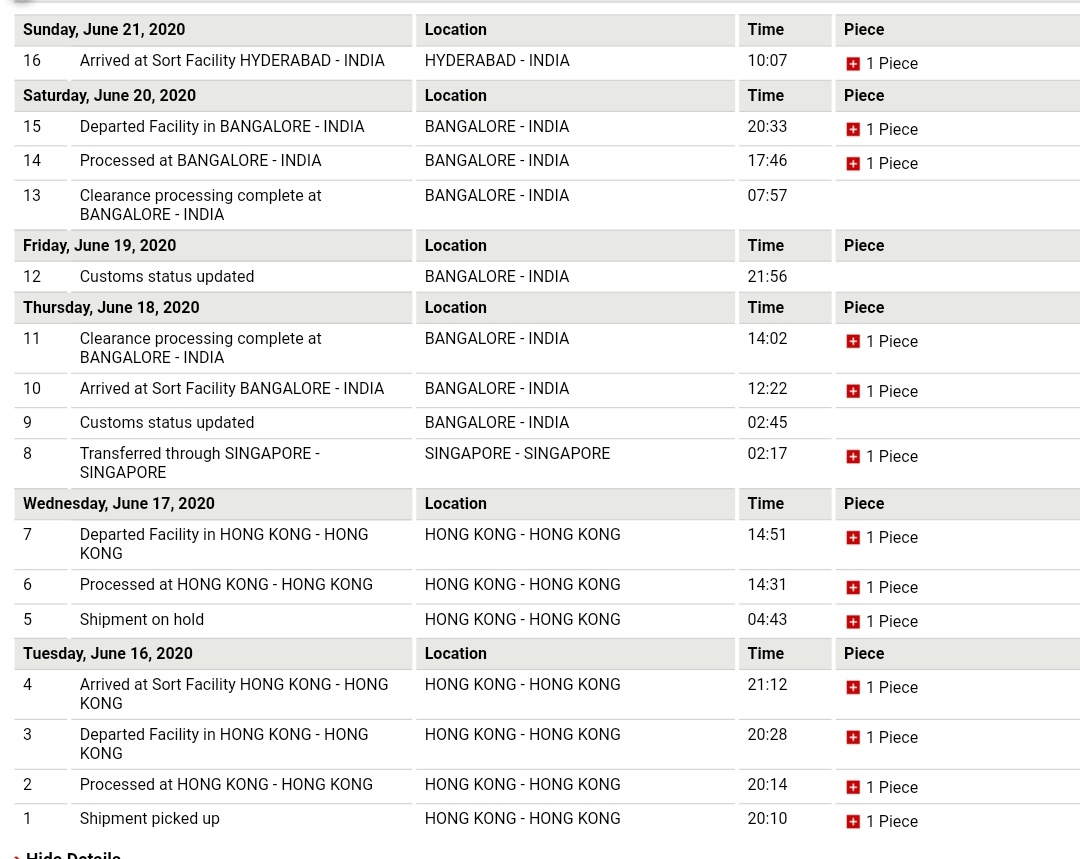Expand piece for Arrived Sort Facility Bangalore 12:22
The height and width of the screenshot is (859, 1080).
click(853, 391)
